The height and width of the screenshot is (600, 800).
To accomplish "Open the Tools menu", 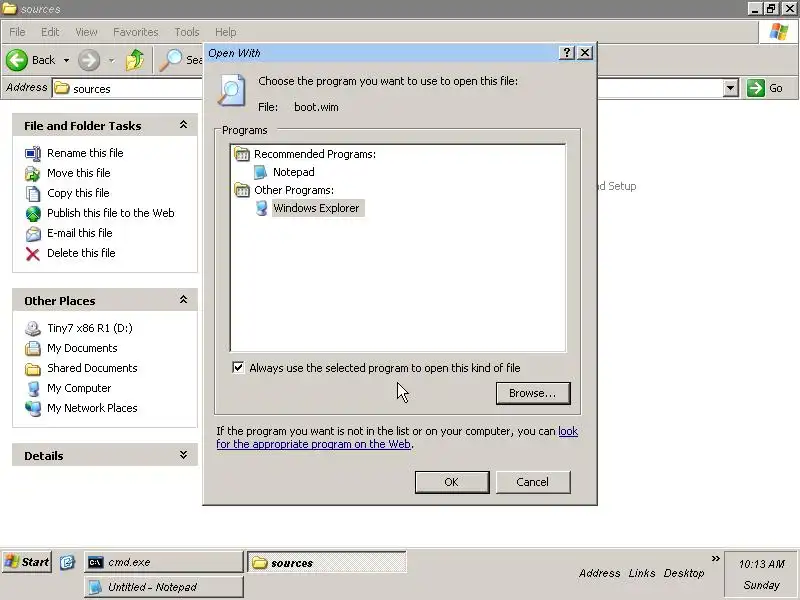I will [187, 32].
